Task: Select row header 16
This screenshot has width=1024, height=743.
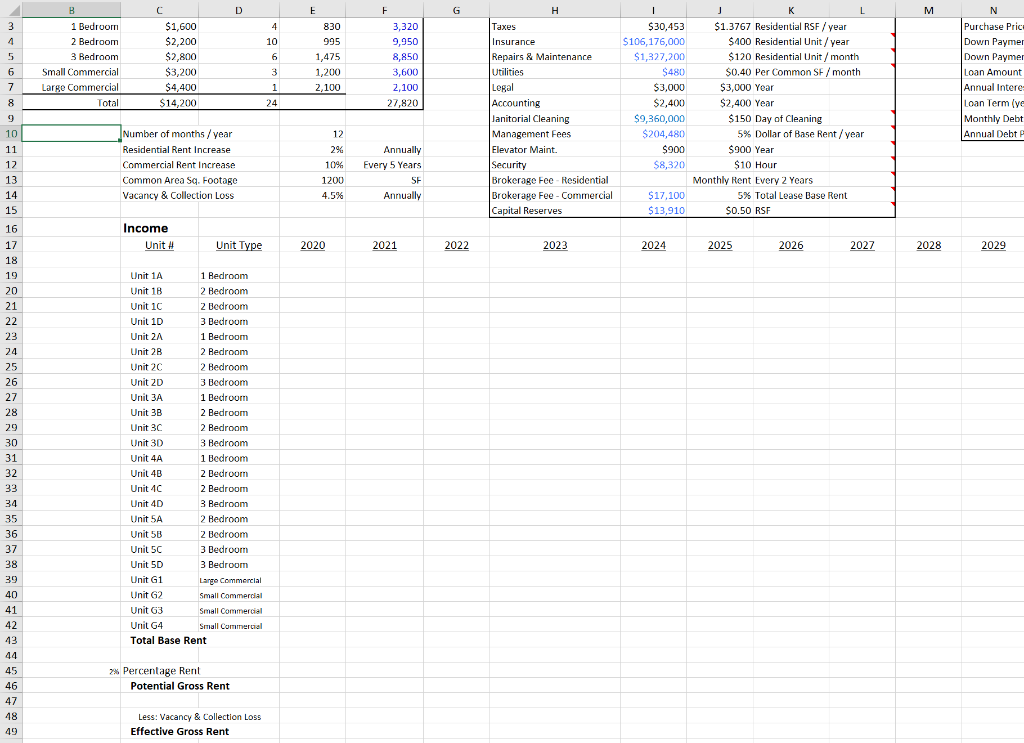Action: tap(11, 229)
